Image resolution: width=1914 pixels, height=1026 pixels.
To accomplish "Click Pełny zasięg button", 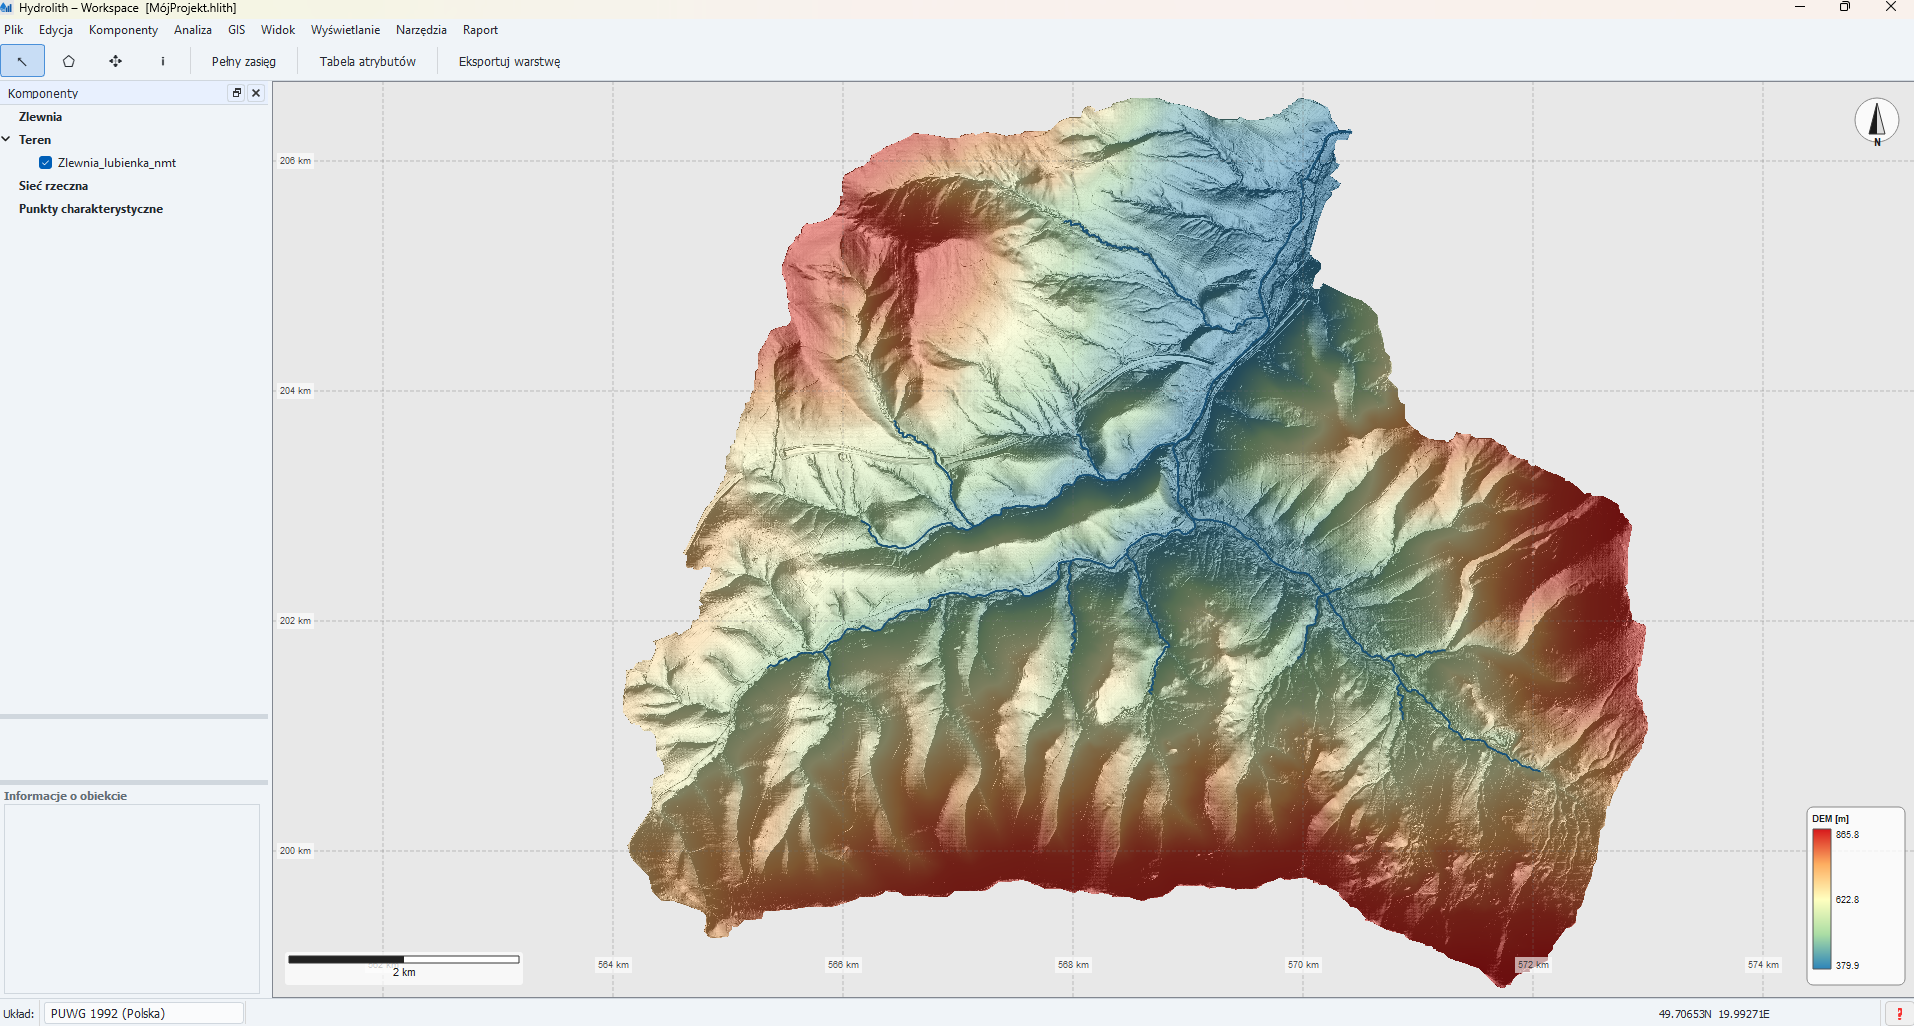I will (244, 61).
